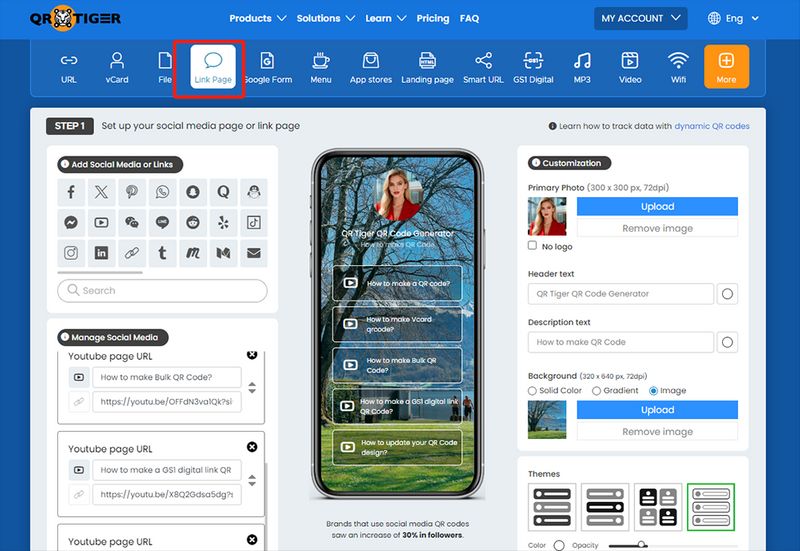Click the LinkedIn social icon
Screen dimensions: 800x551
(x=101, y=253)
